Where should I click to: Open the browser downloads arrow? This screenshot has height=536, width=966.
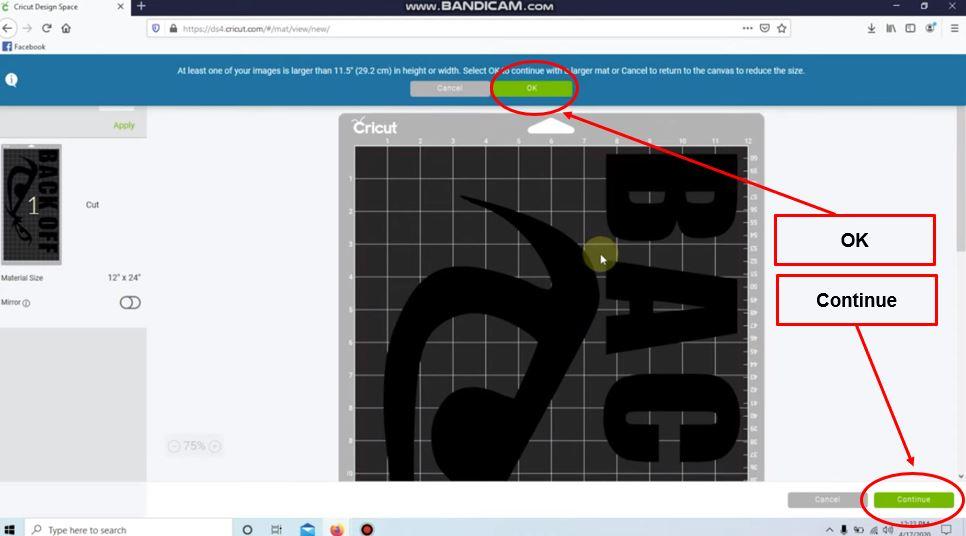(x=871, y=28)
